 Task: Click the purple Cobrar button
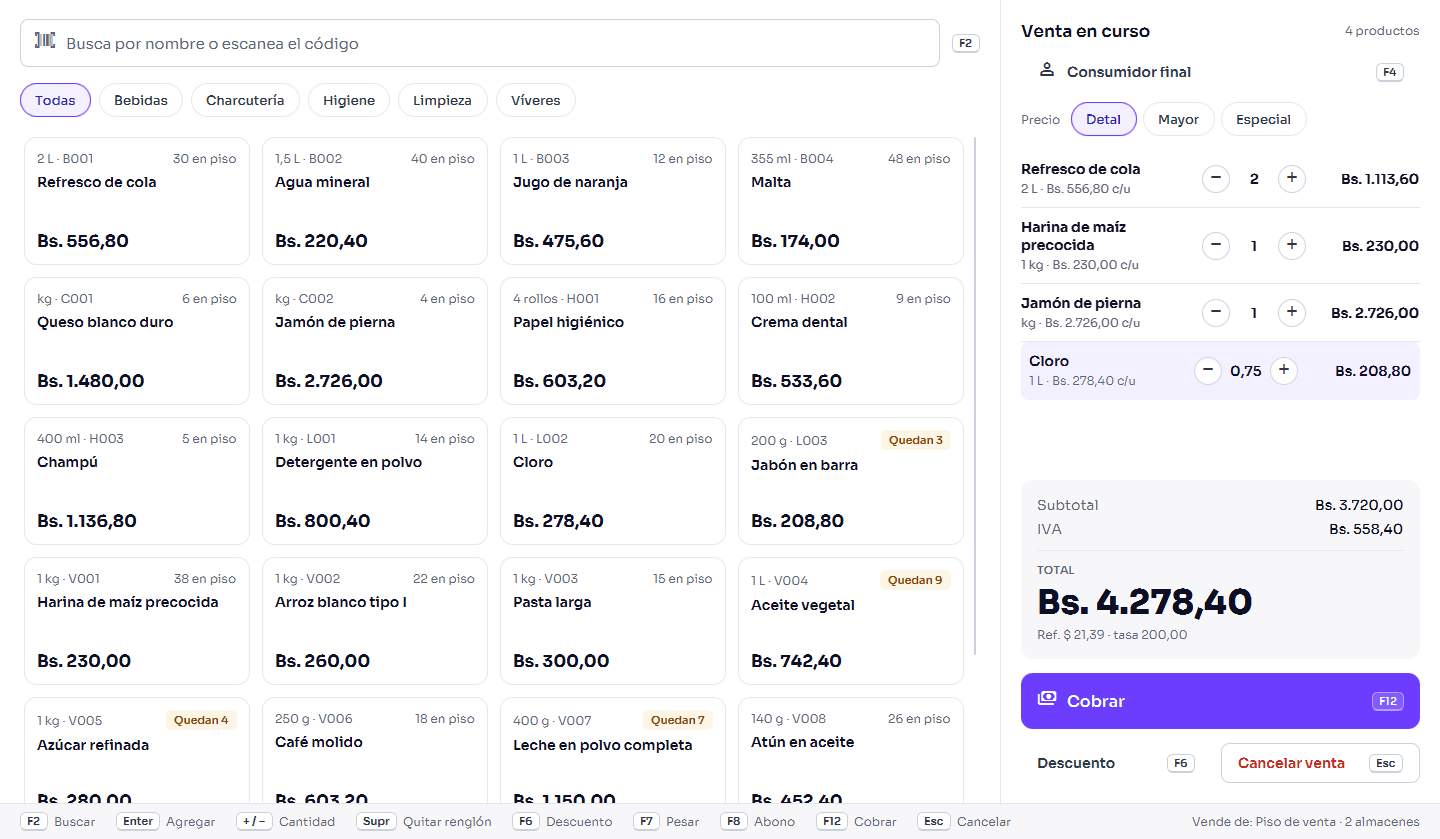(x=1220, y=701)
